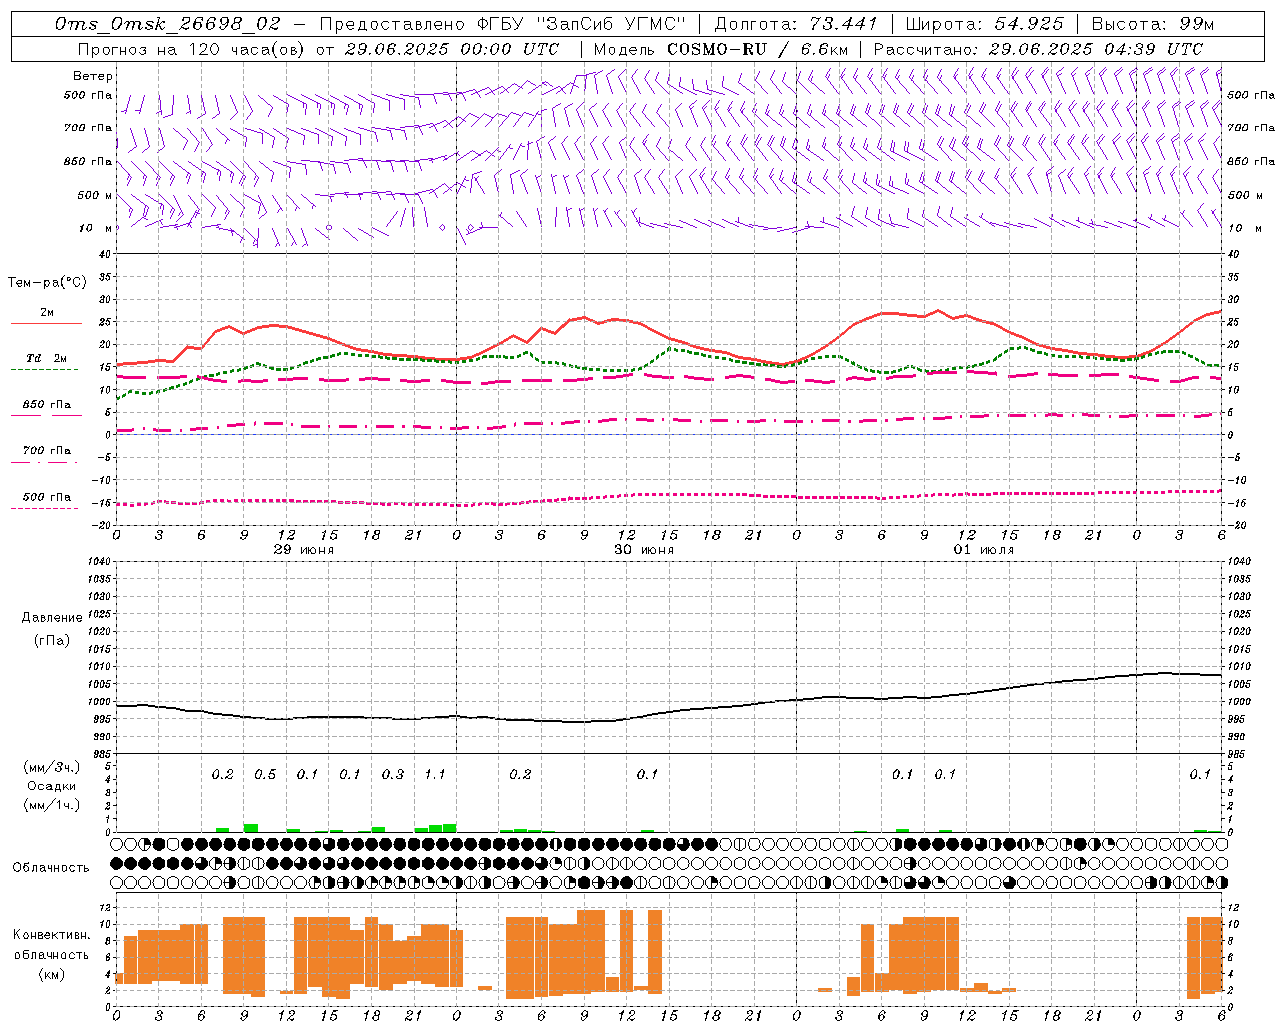Click the Прогноз на 120 часа(ов) text
Viewport: 1280px width, 1024px height.
tap(192, 48)
